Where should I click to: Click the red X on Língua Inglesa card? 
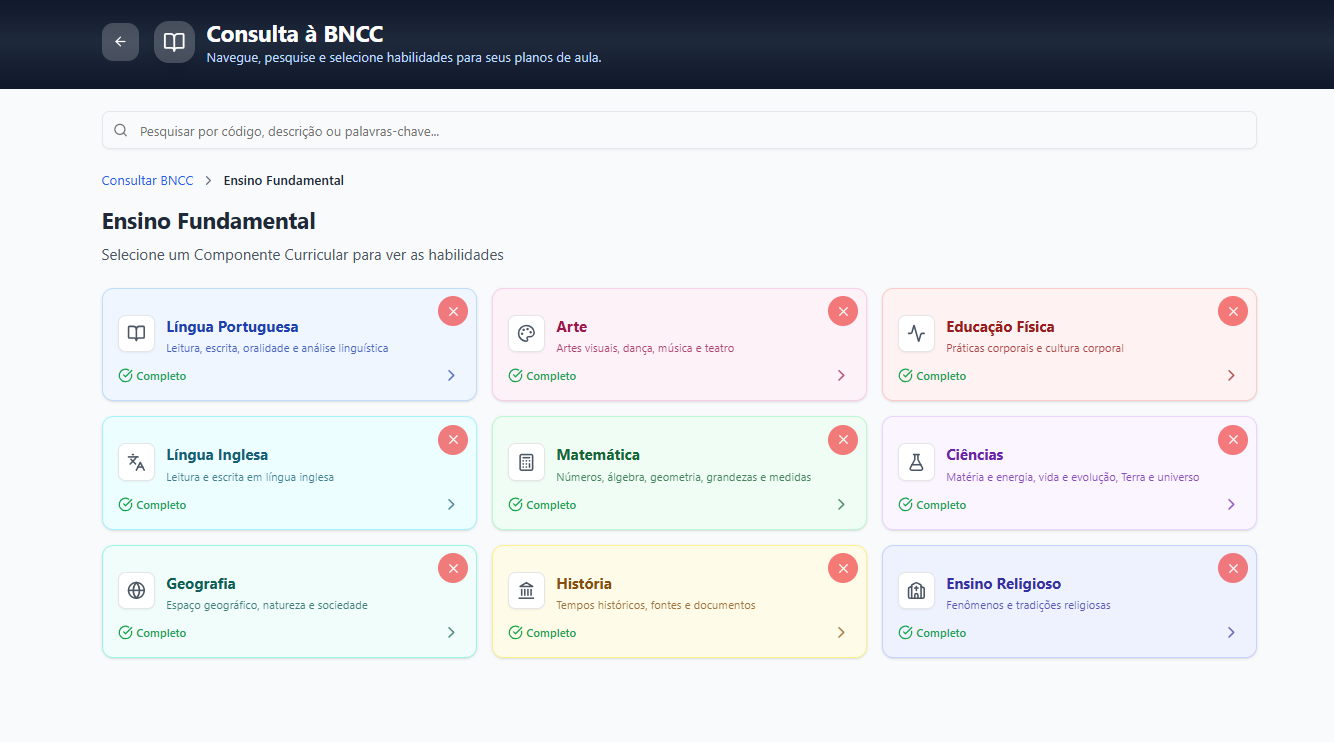[453, 439]
